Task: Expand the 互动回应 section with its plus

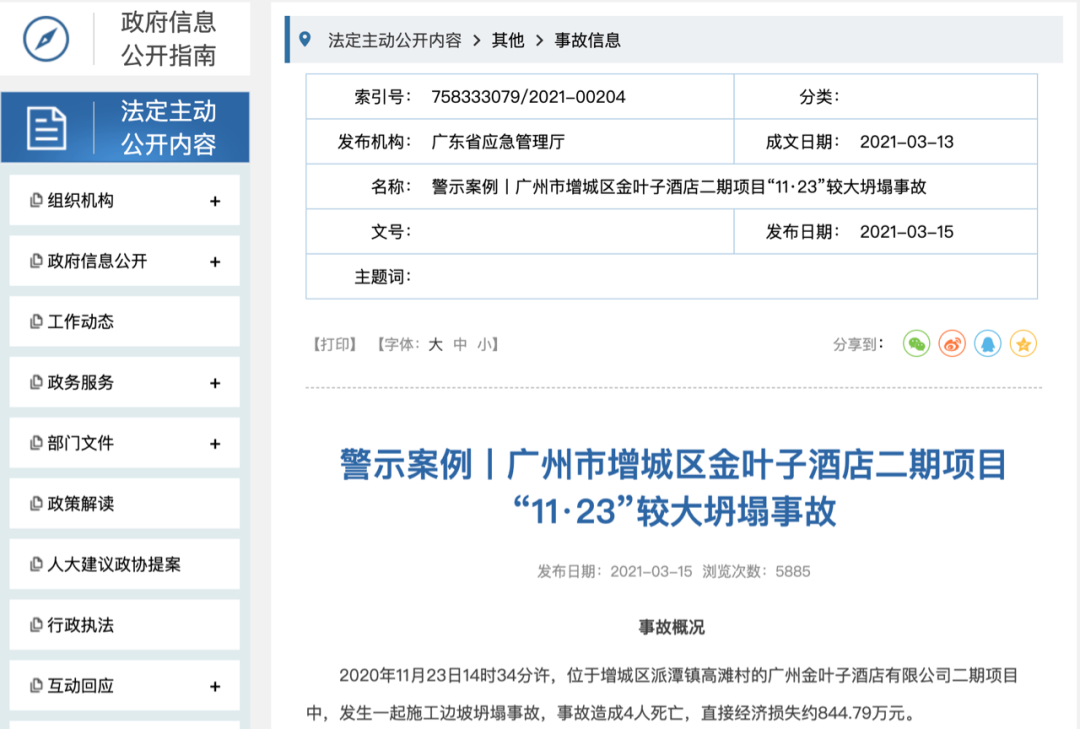Action: [215, 686]
